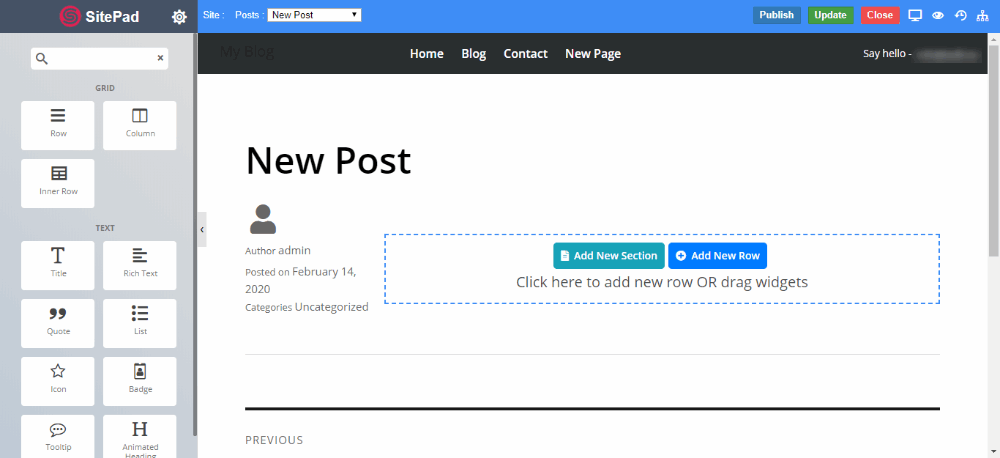Click the widget search input field
The width and height of the screenshot is (1000, 458).
click(x=102, y=59)
